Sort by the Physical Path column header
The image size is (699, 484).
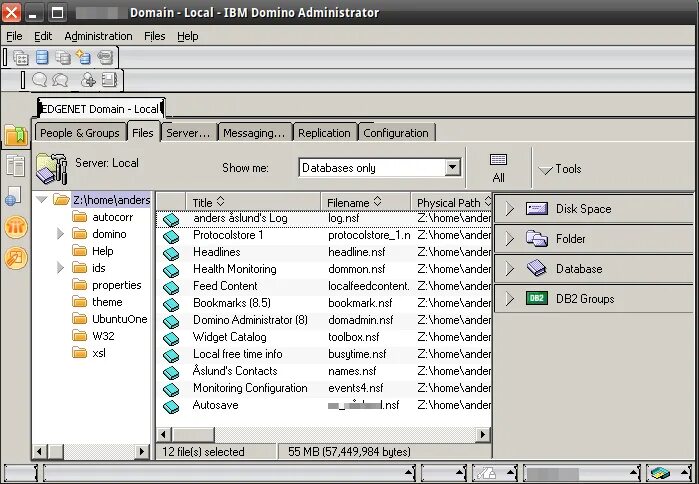(x=451, y=202)
